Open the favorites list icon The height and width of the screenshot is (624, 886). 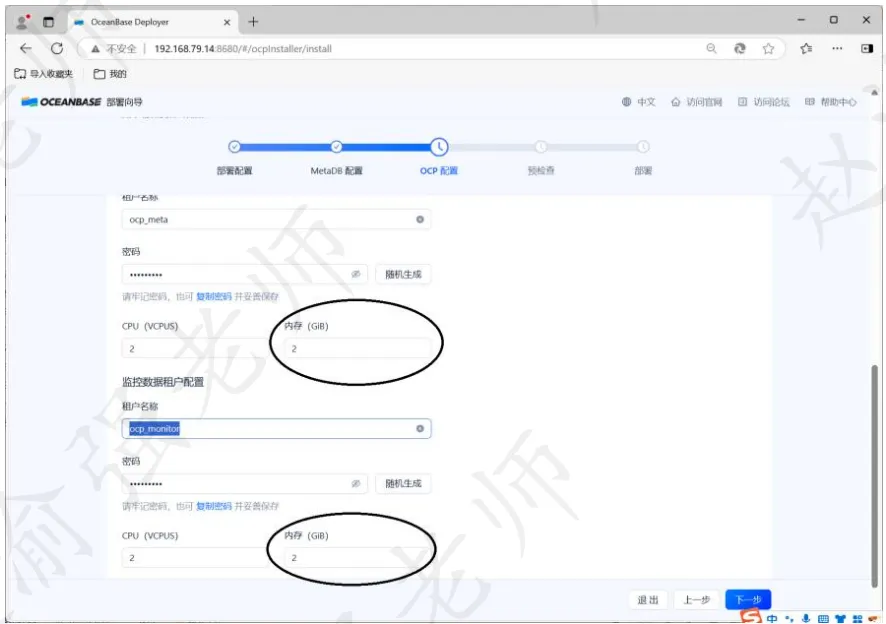click(806, 49)
